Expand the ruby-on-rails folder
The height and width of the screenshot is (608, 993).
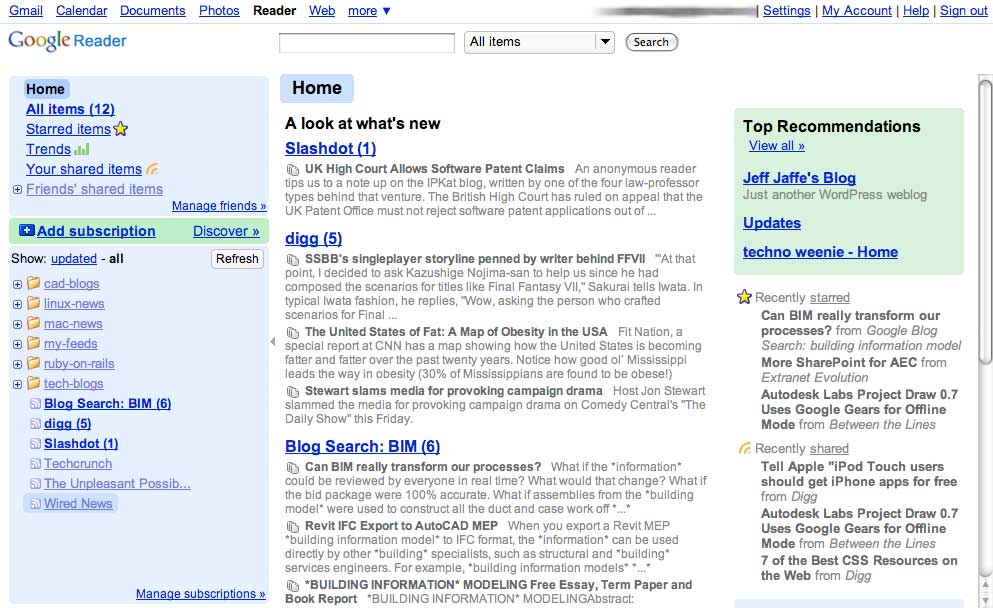point(17,365)
